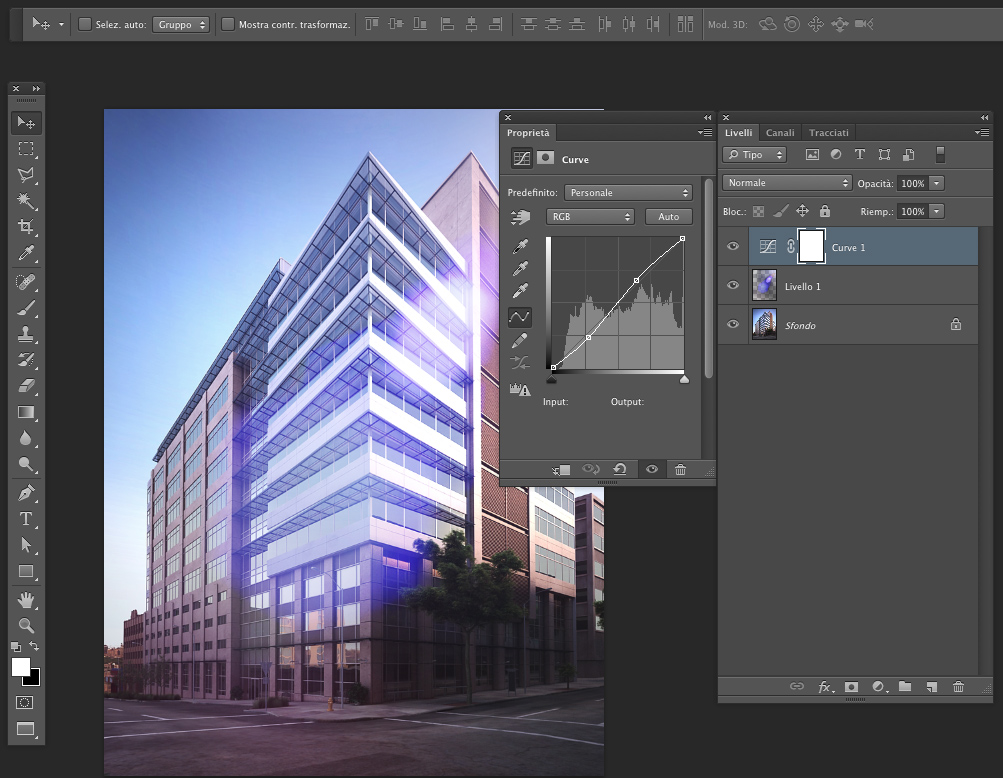Screen dimensions: 1003x778
Task: Select the Hand tool
Action: [x=26, y=600]
